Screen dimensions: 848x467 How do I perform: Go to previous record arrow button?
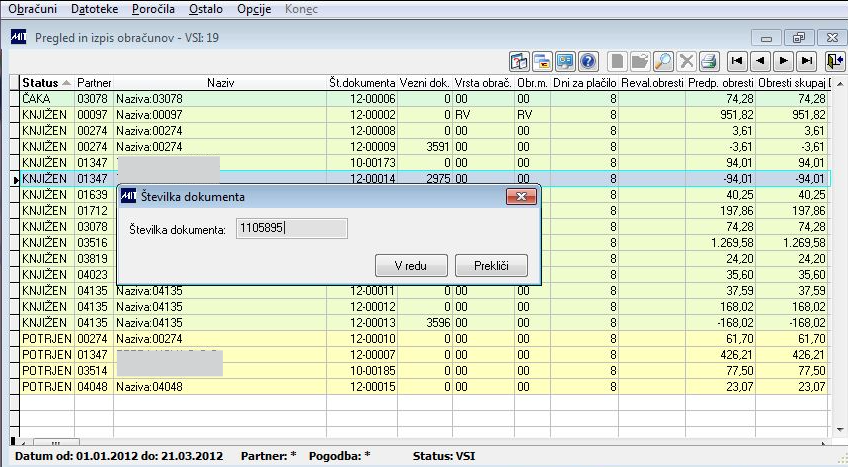point(760,60)
